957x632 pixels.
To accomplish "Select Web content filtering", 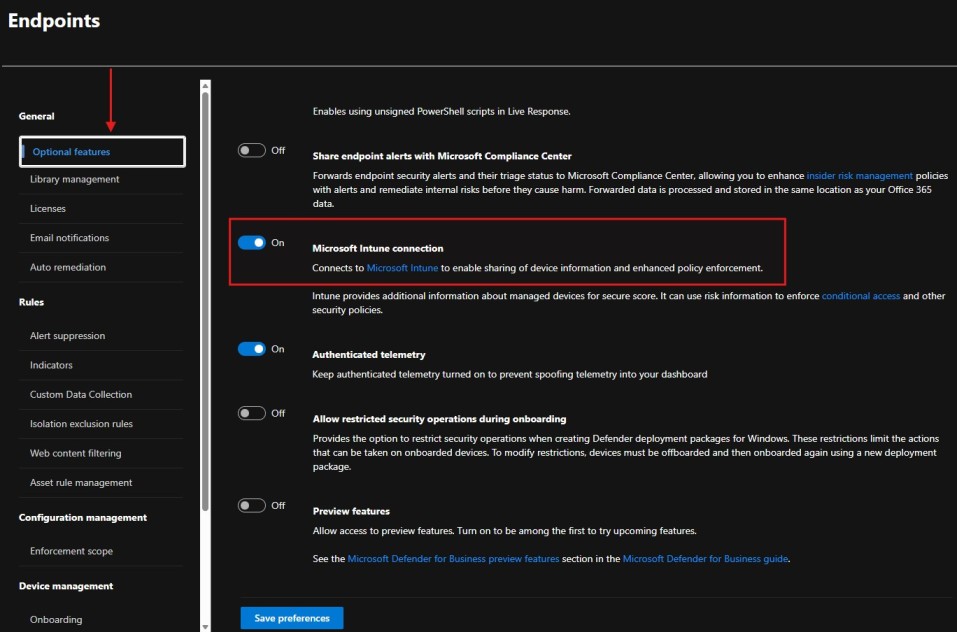I will pyautogui.click(x=76, y=453).
